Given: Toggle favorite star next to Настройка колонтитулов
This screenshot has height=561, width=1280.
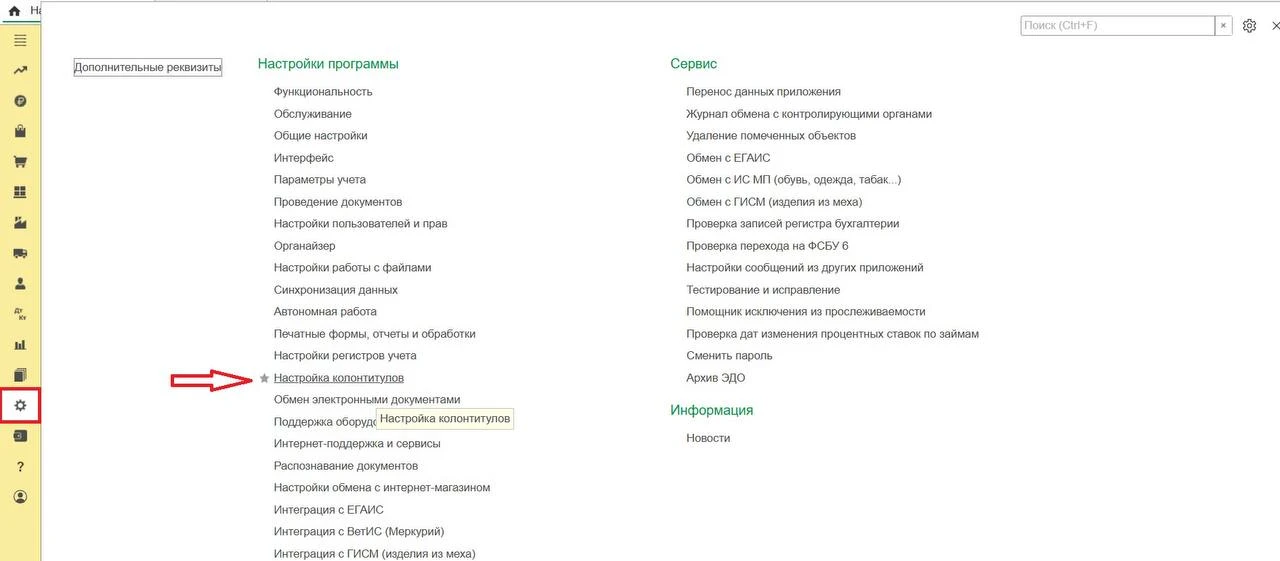Looking at the screenshot, I should [x=264, y=378].
